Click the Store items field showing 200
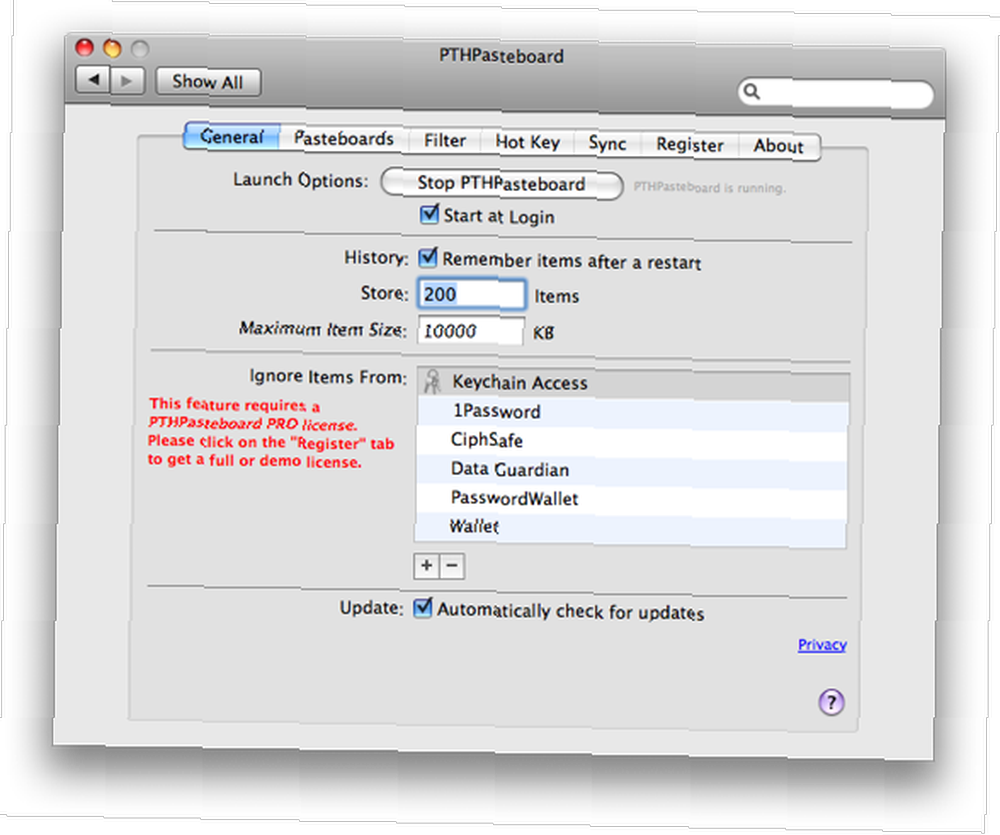Image resolution: width=1000 pixels, height=835 pixels. (x=471, y=294)
